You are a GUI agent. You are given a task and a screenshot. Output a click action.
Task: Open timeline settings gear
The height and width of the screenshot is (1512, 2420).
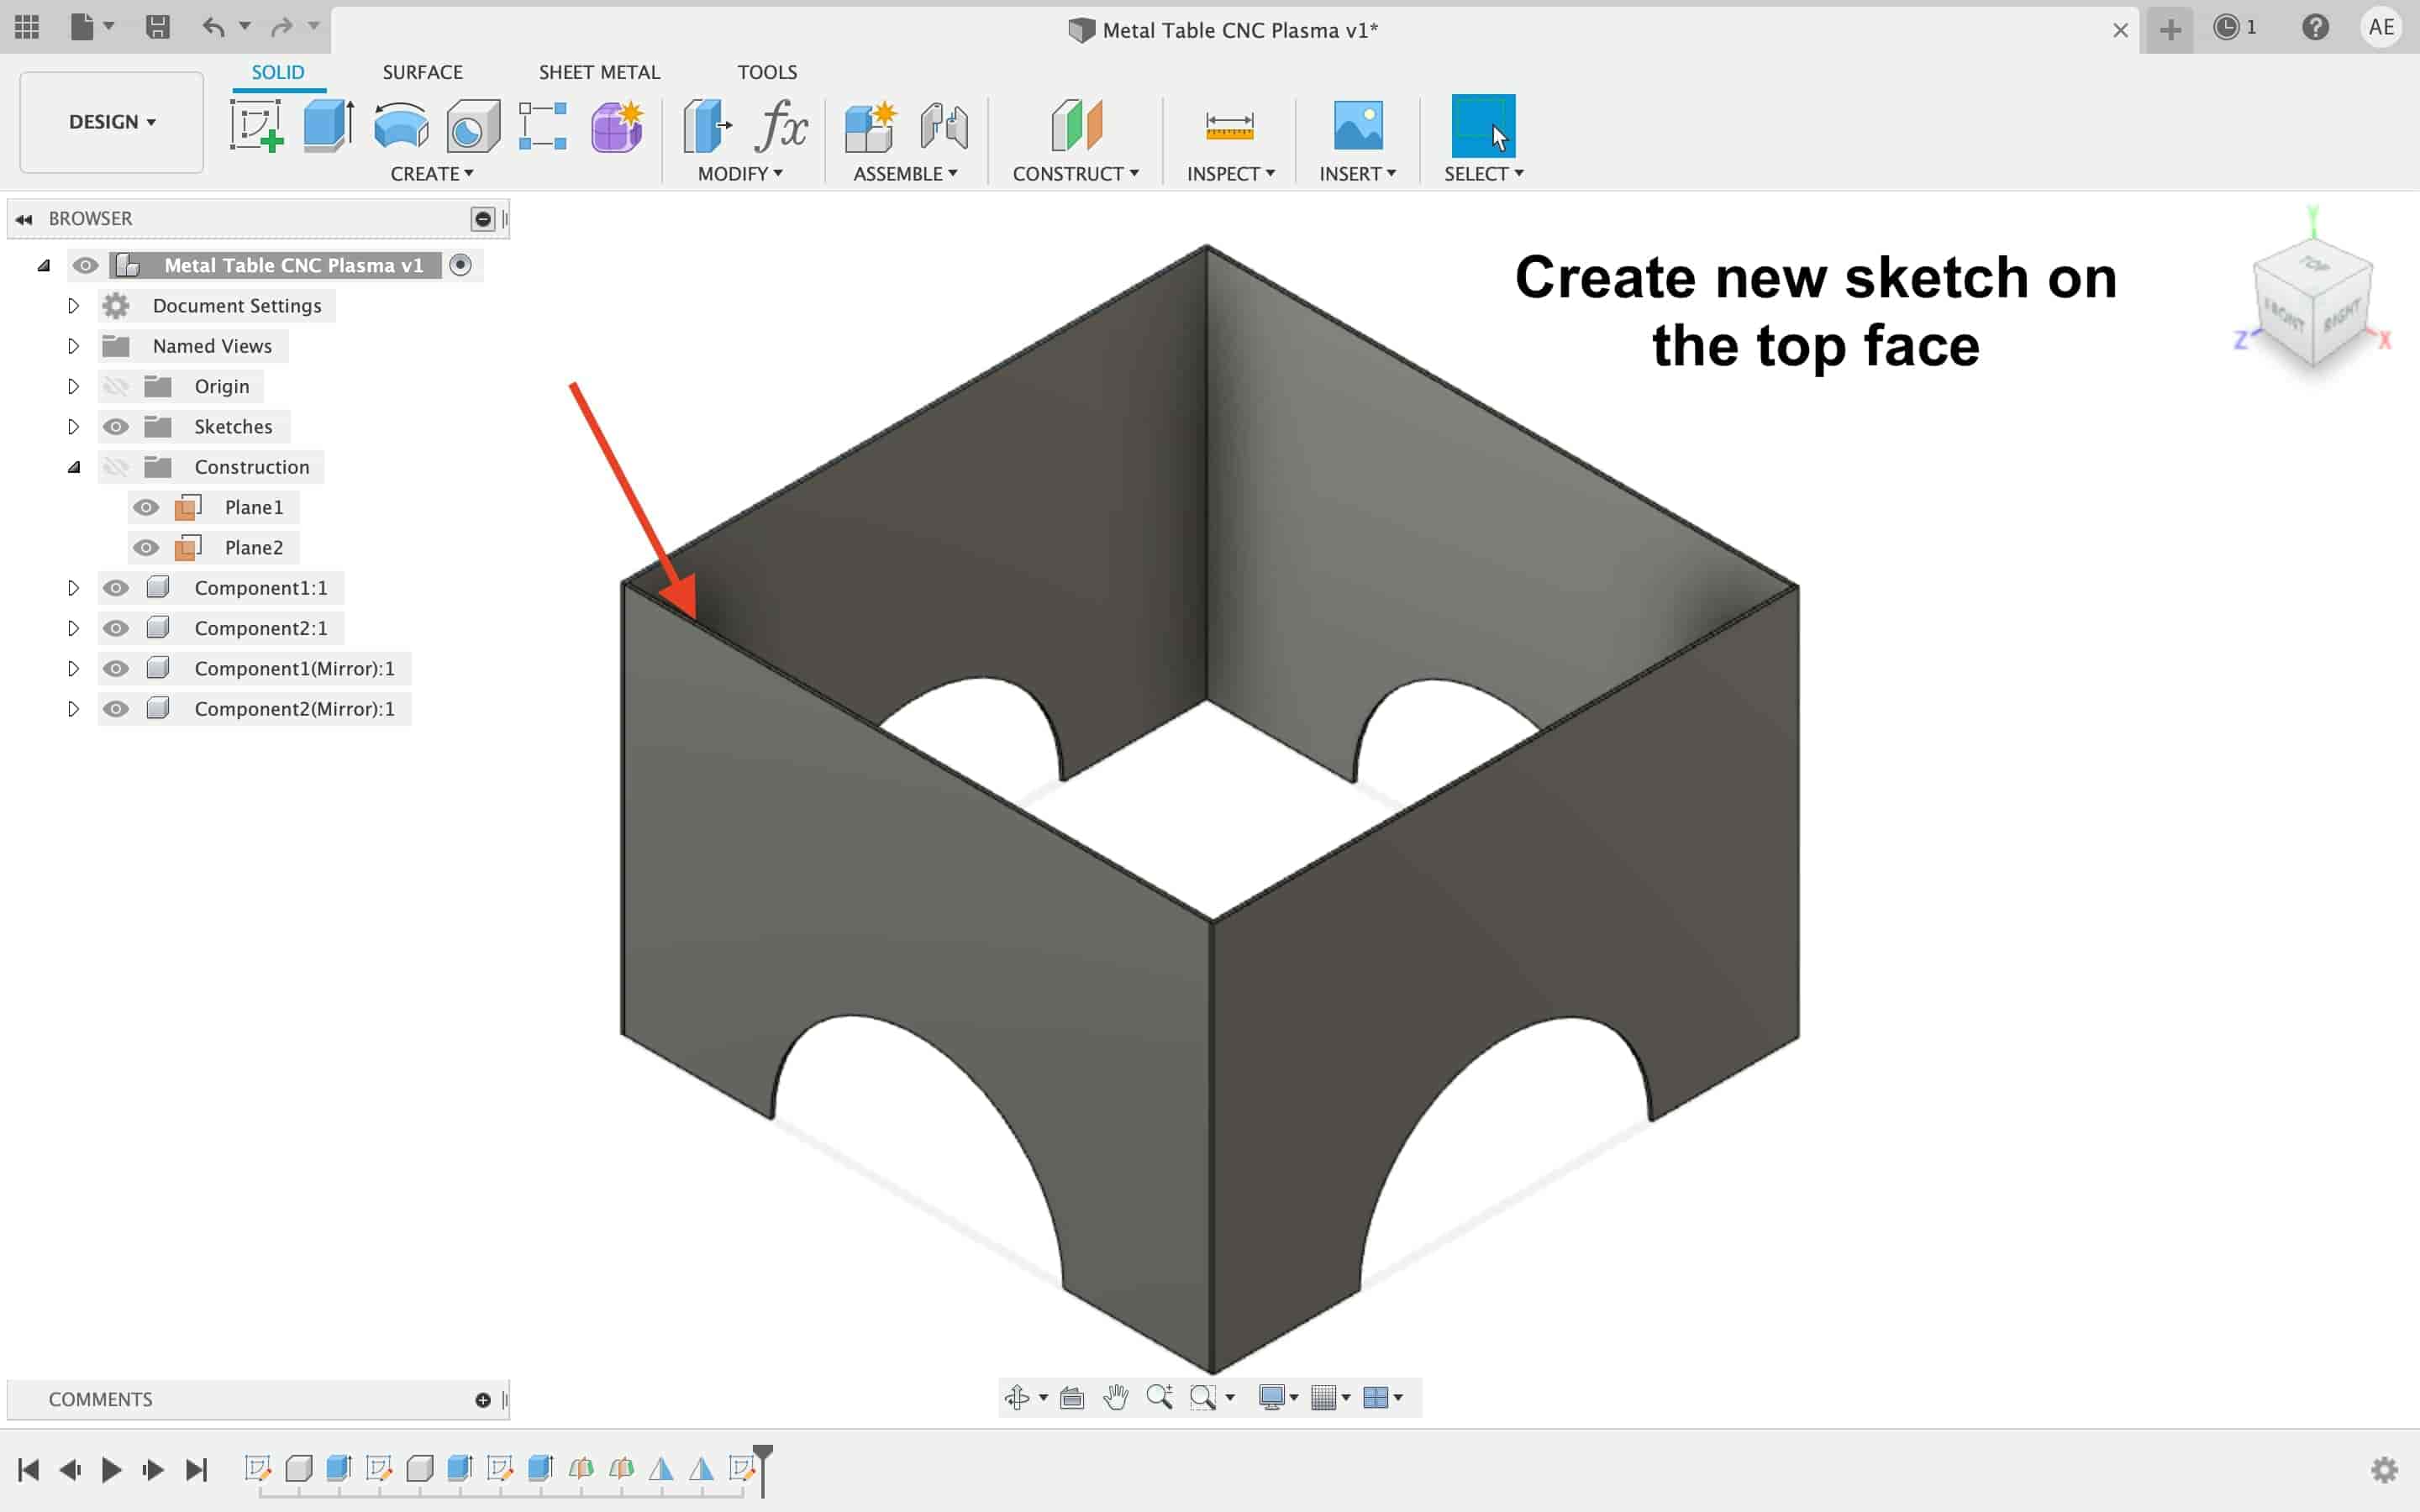click(2384, 1469)
